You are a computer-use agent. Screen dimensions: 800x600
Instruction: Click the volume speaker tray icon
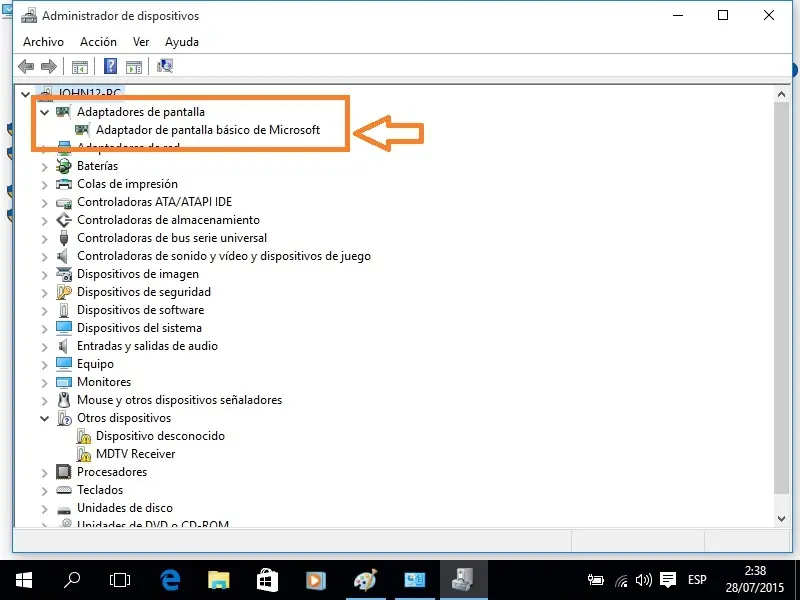[643, 580]
